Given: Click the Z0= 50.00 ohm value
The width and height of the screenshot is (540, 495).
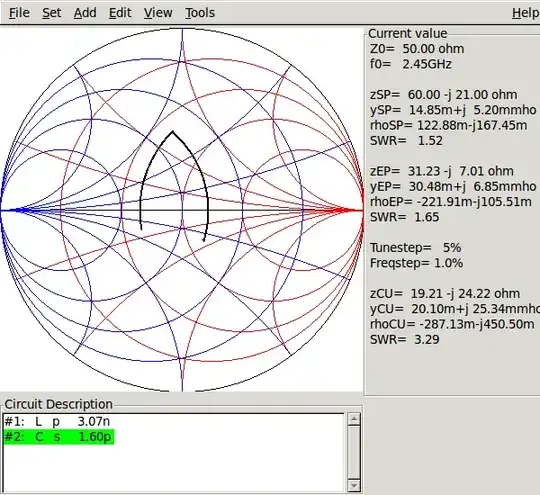Looking at the screenshot, I should pyautogui.click(x=417, y=49).
